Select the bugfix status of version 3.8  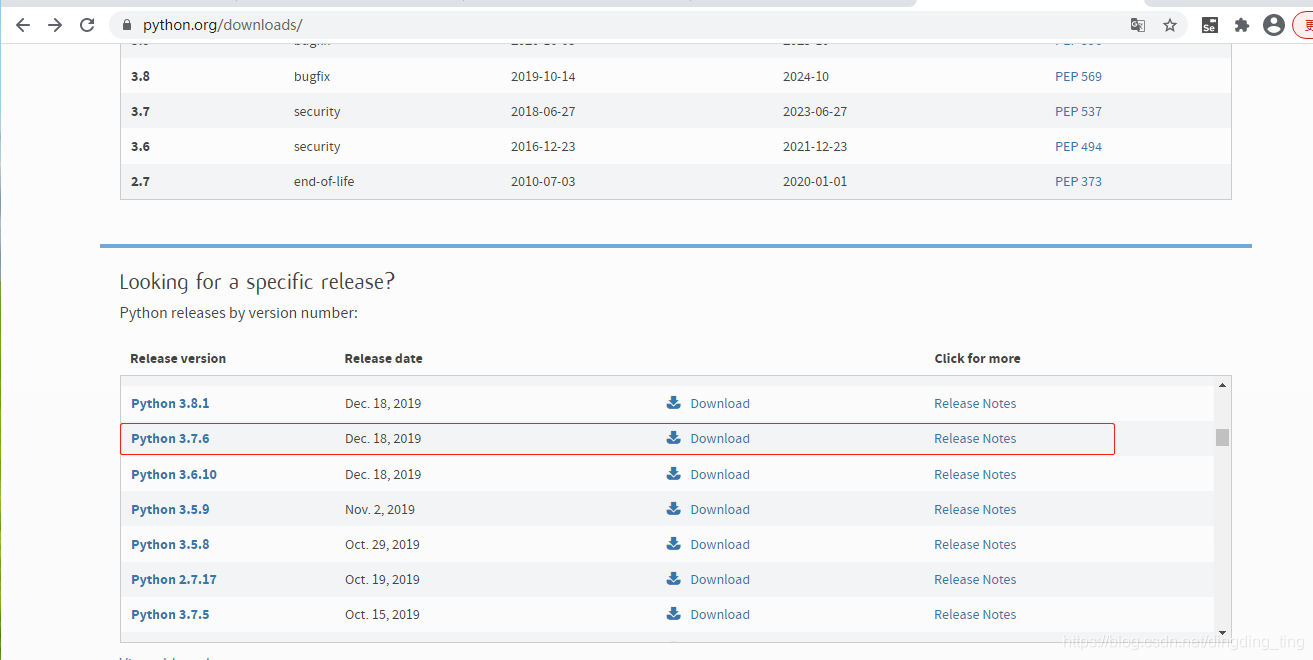coord(312,76)
